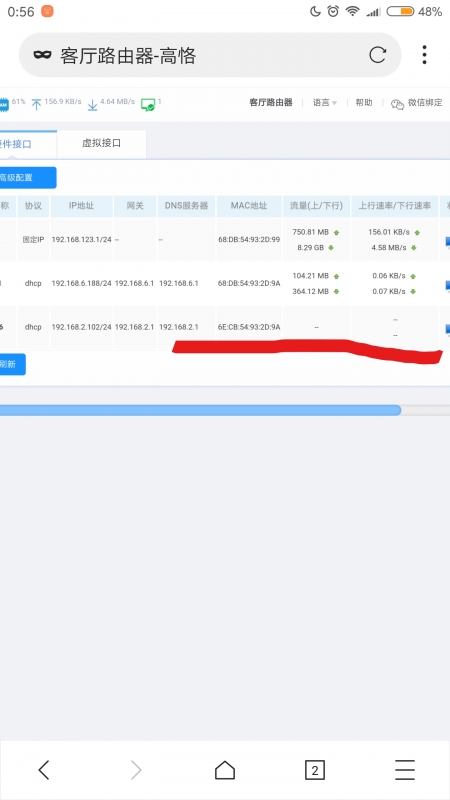Screen dimensions: 450x800
Task: Click the 高级配置 button
Action: pyautogui.click(x=28, y=178)
